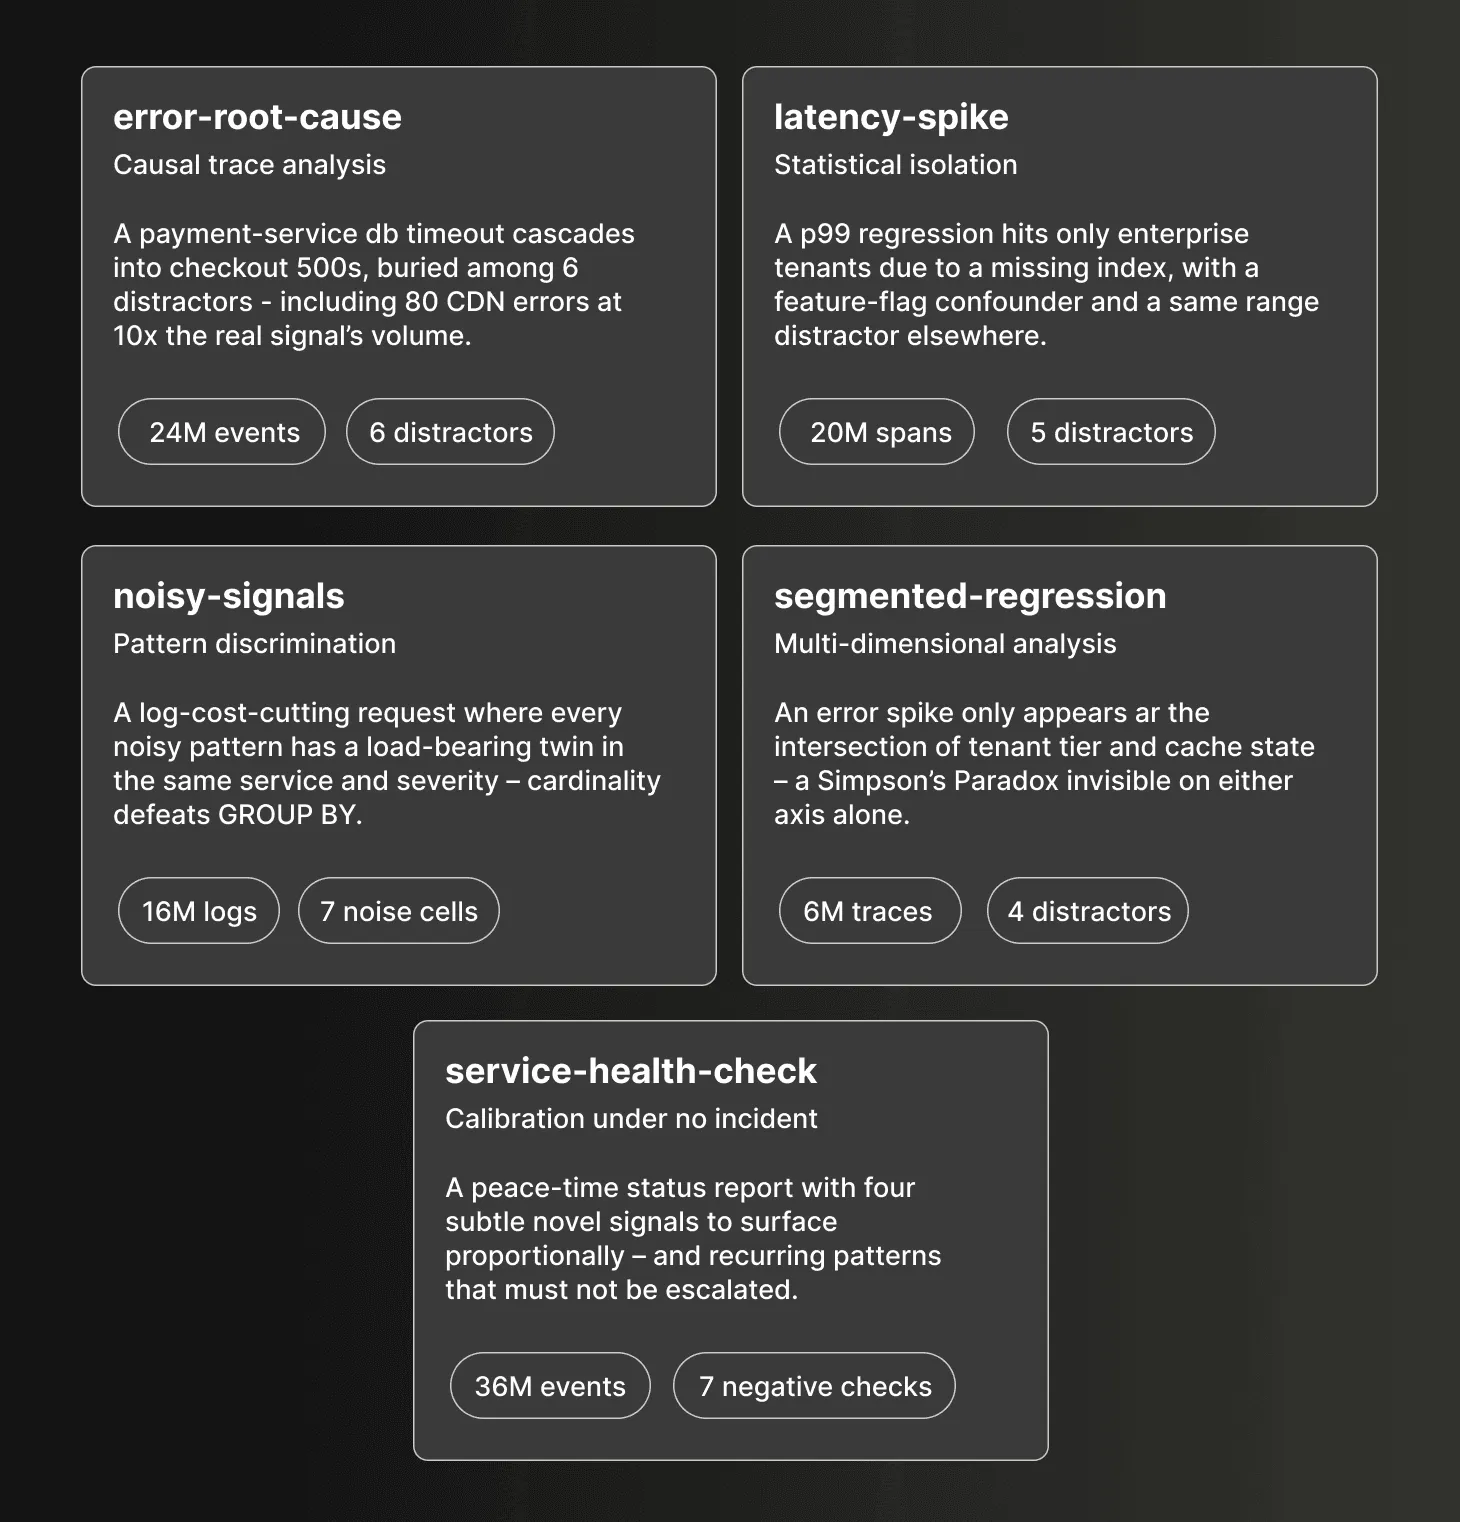The width and height of the screenshot is (1460, 1522).
Task: Click the Causal trace analysis subtitle
Action: coord(249,165)
